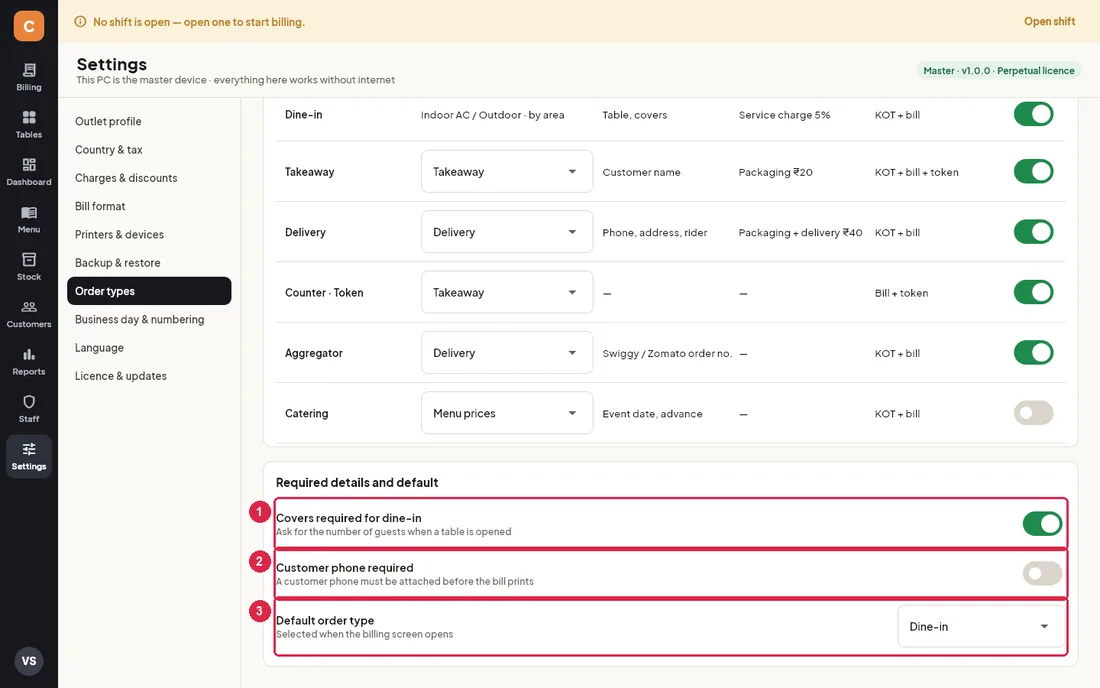Open Licence & updates settings

(x=149, y=376)
